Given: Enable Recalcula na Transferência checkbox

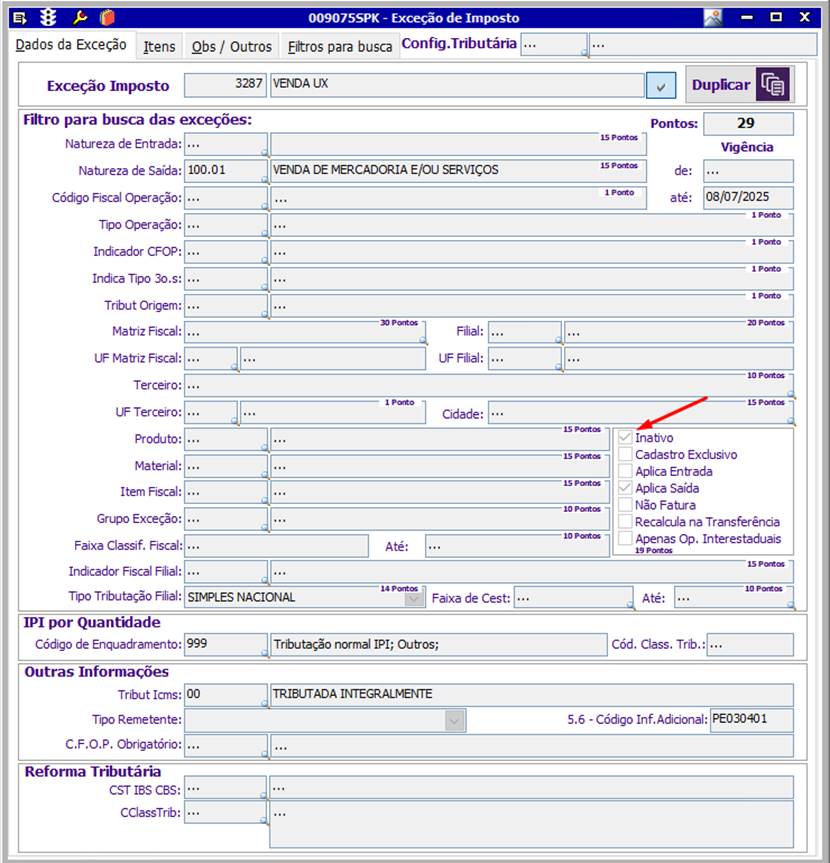Looking at the screenshot, I should (625, 521).
